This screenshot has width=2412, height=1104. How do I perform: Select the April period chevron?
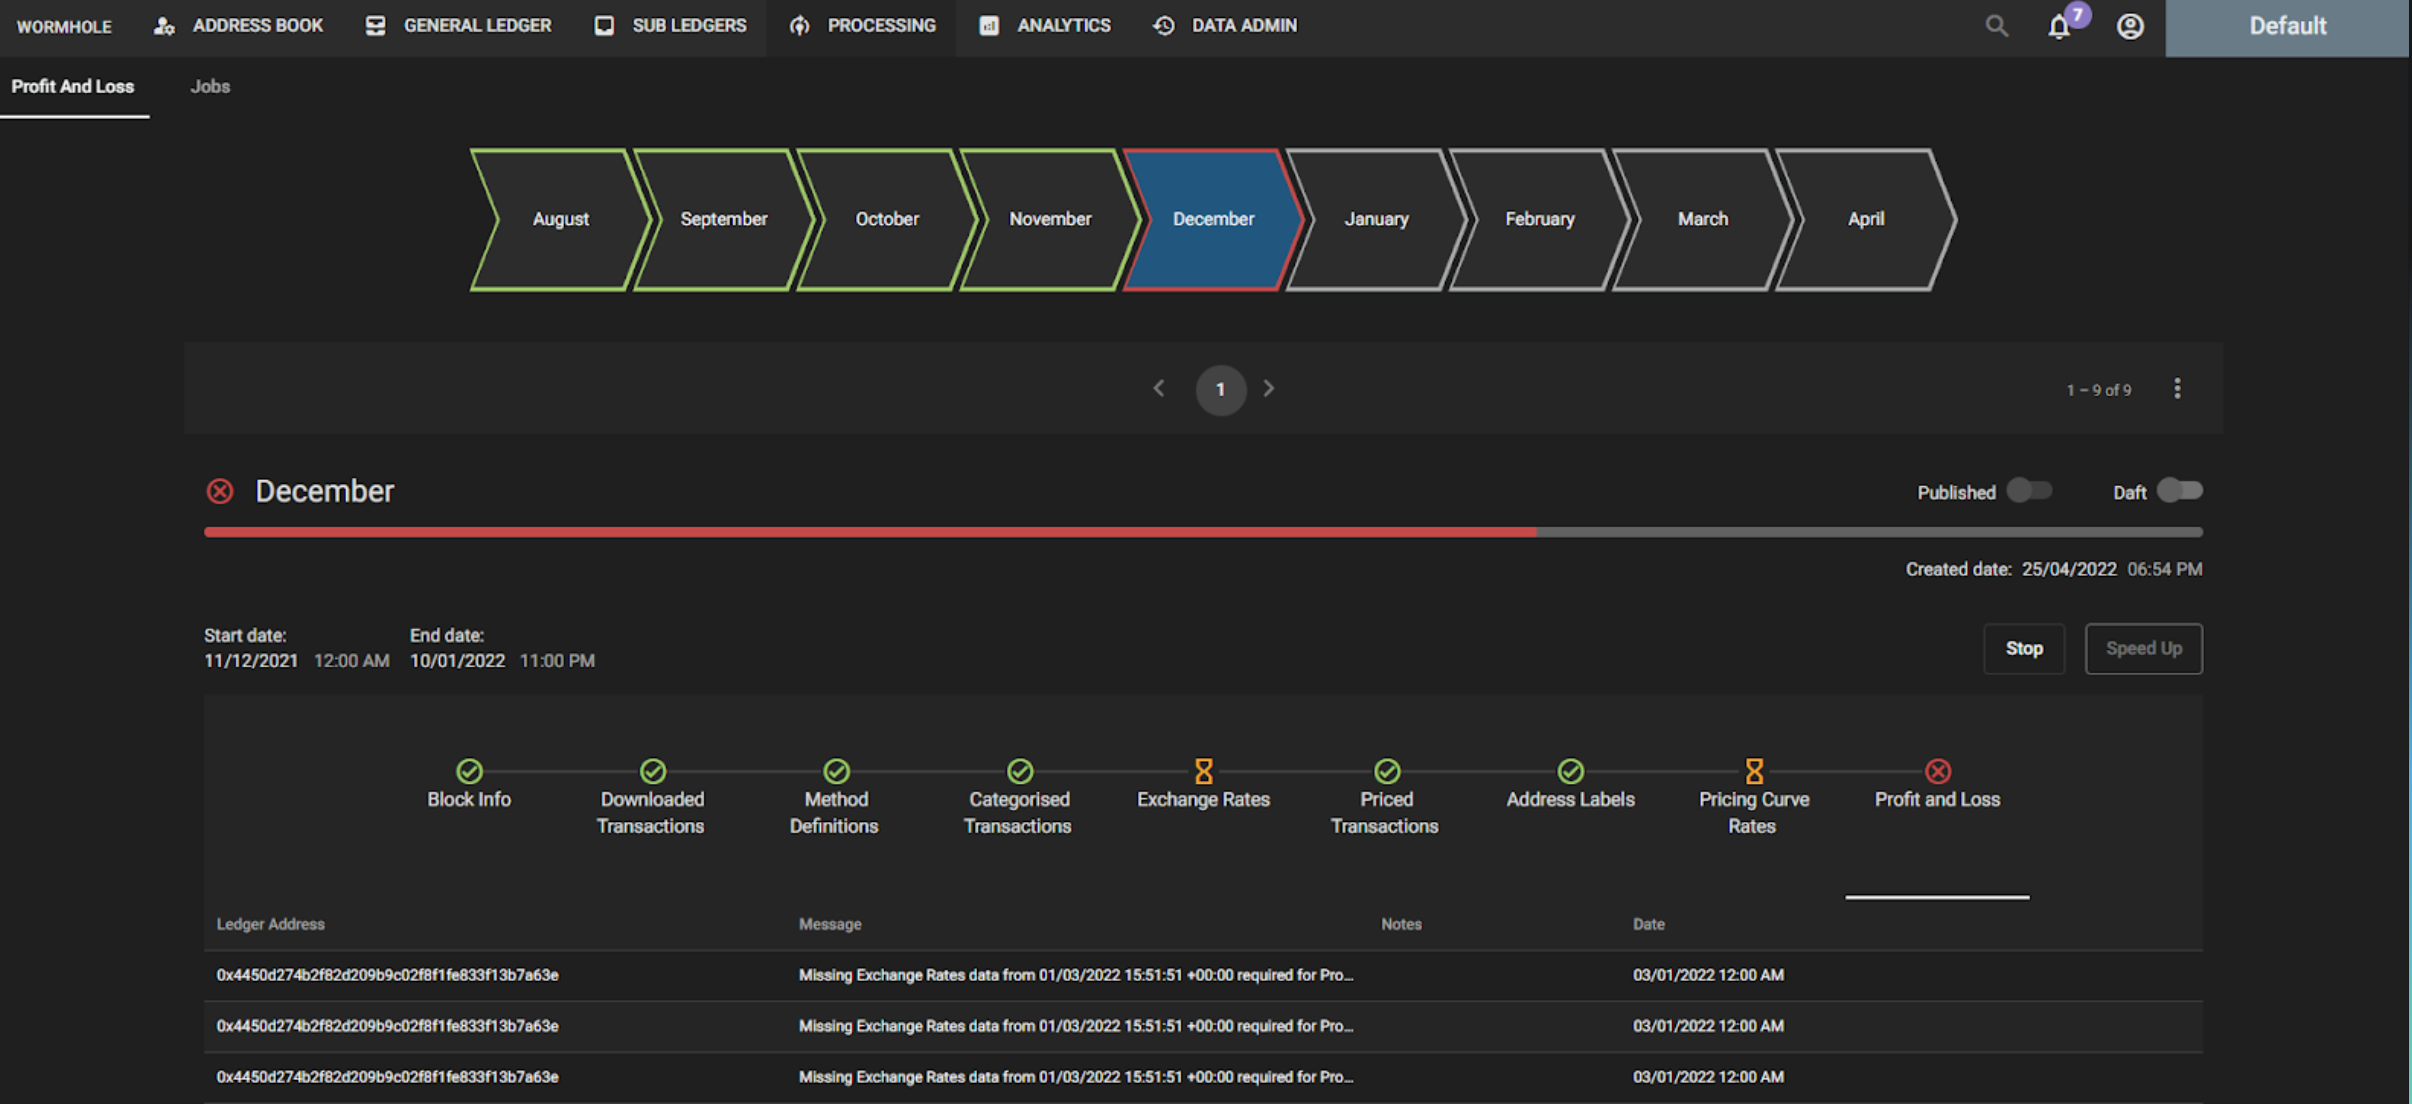1866,220
